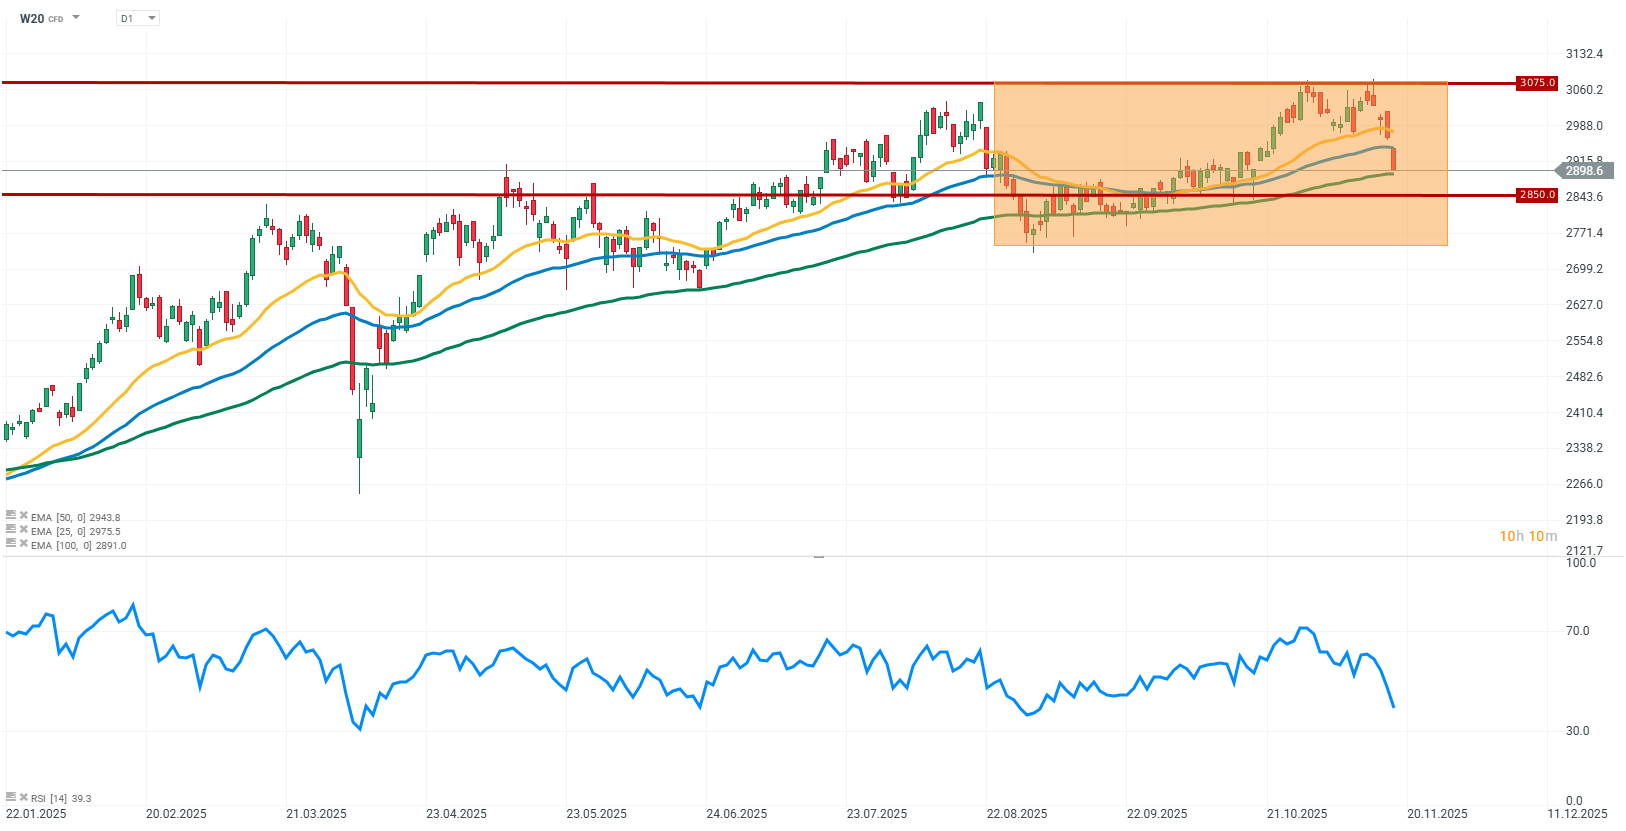Click the 2554.8 price axis label
The width and height of the screenshot is (1626, 831).
pos(1584,341)
